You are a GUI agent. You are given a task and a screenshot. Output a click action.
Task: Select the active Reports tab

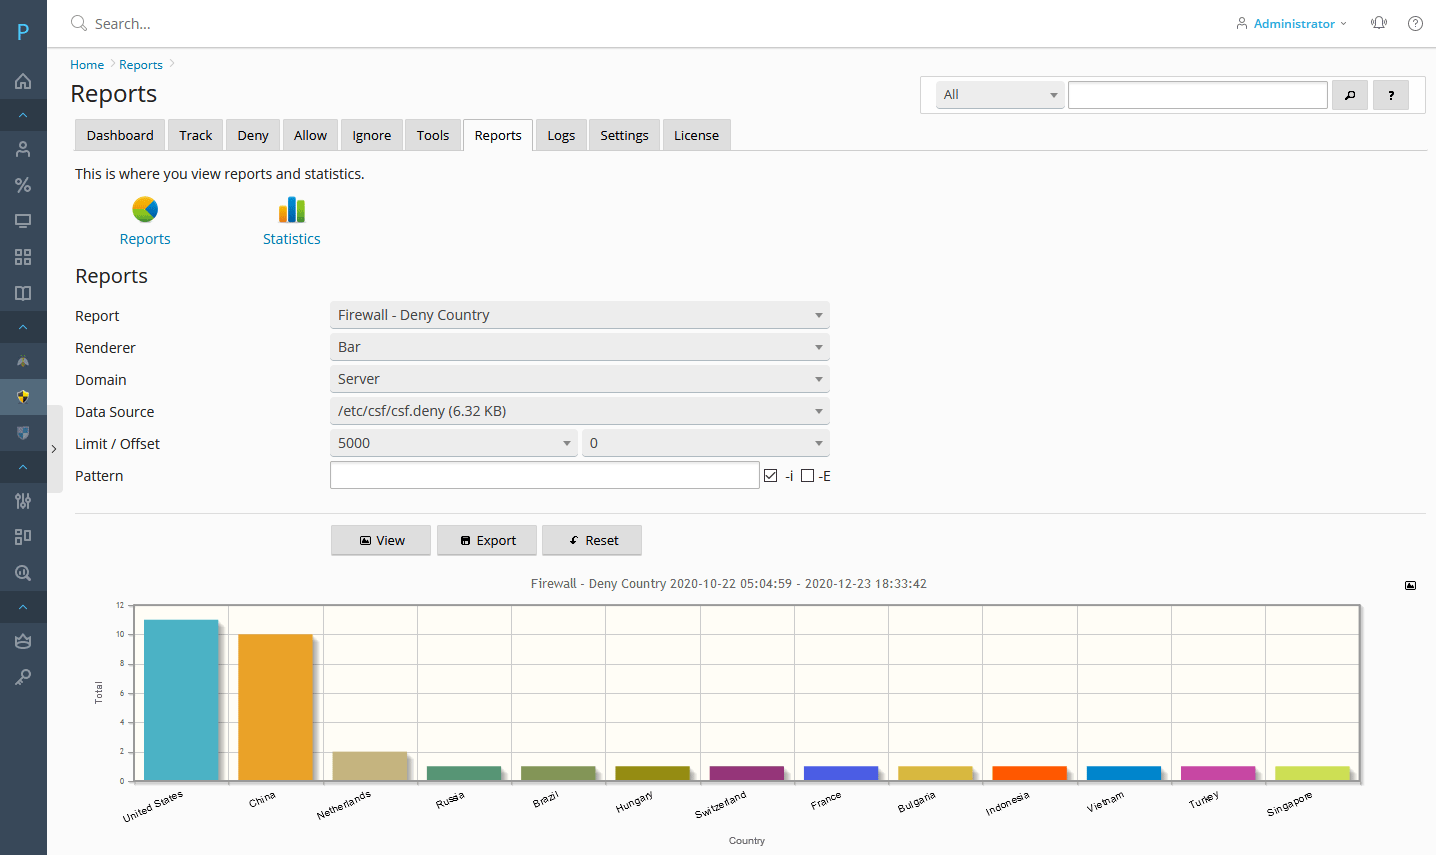tap(498, 135)
